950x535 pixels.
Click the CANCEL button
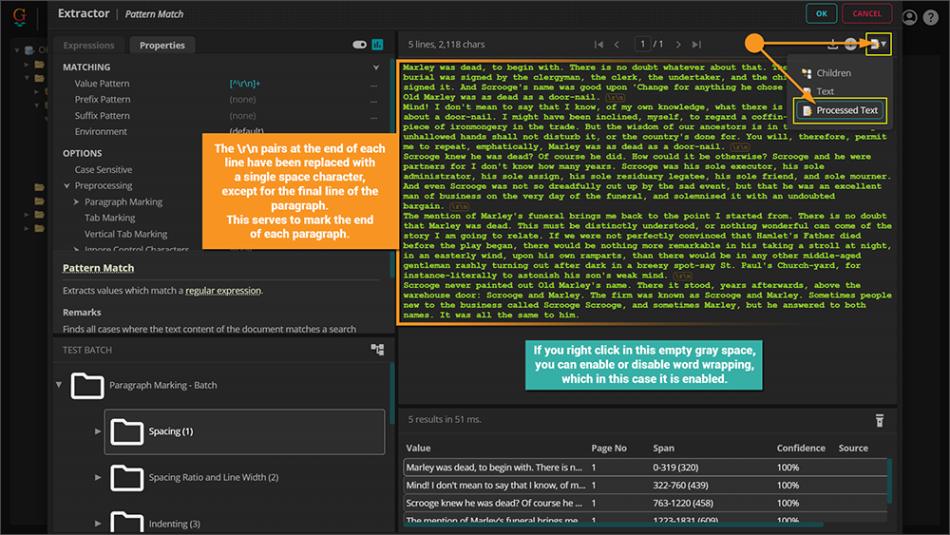click(867, 13)
